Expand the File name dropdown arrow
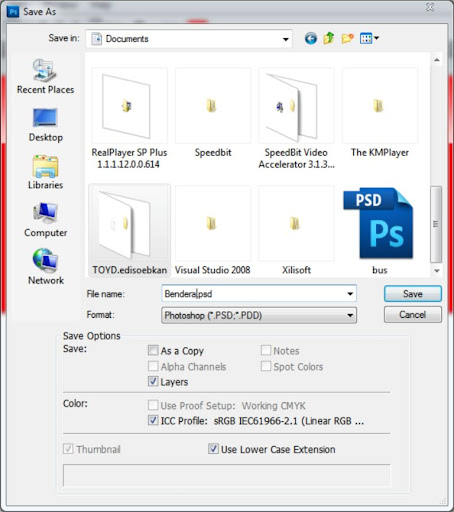454x512 pixels. 350,294
